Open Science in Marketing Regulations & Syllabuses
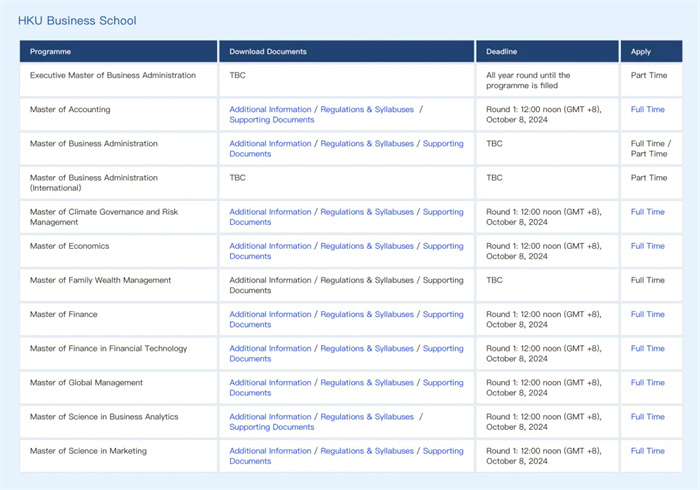Image resolution: width=700 pixels, height=490 pixels. pyautogui.click(x=367, y=451)
